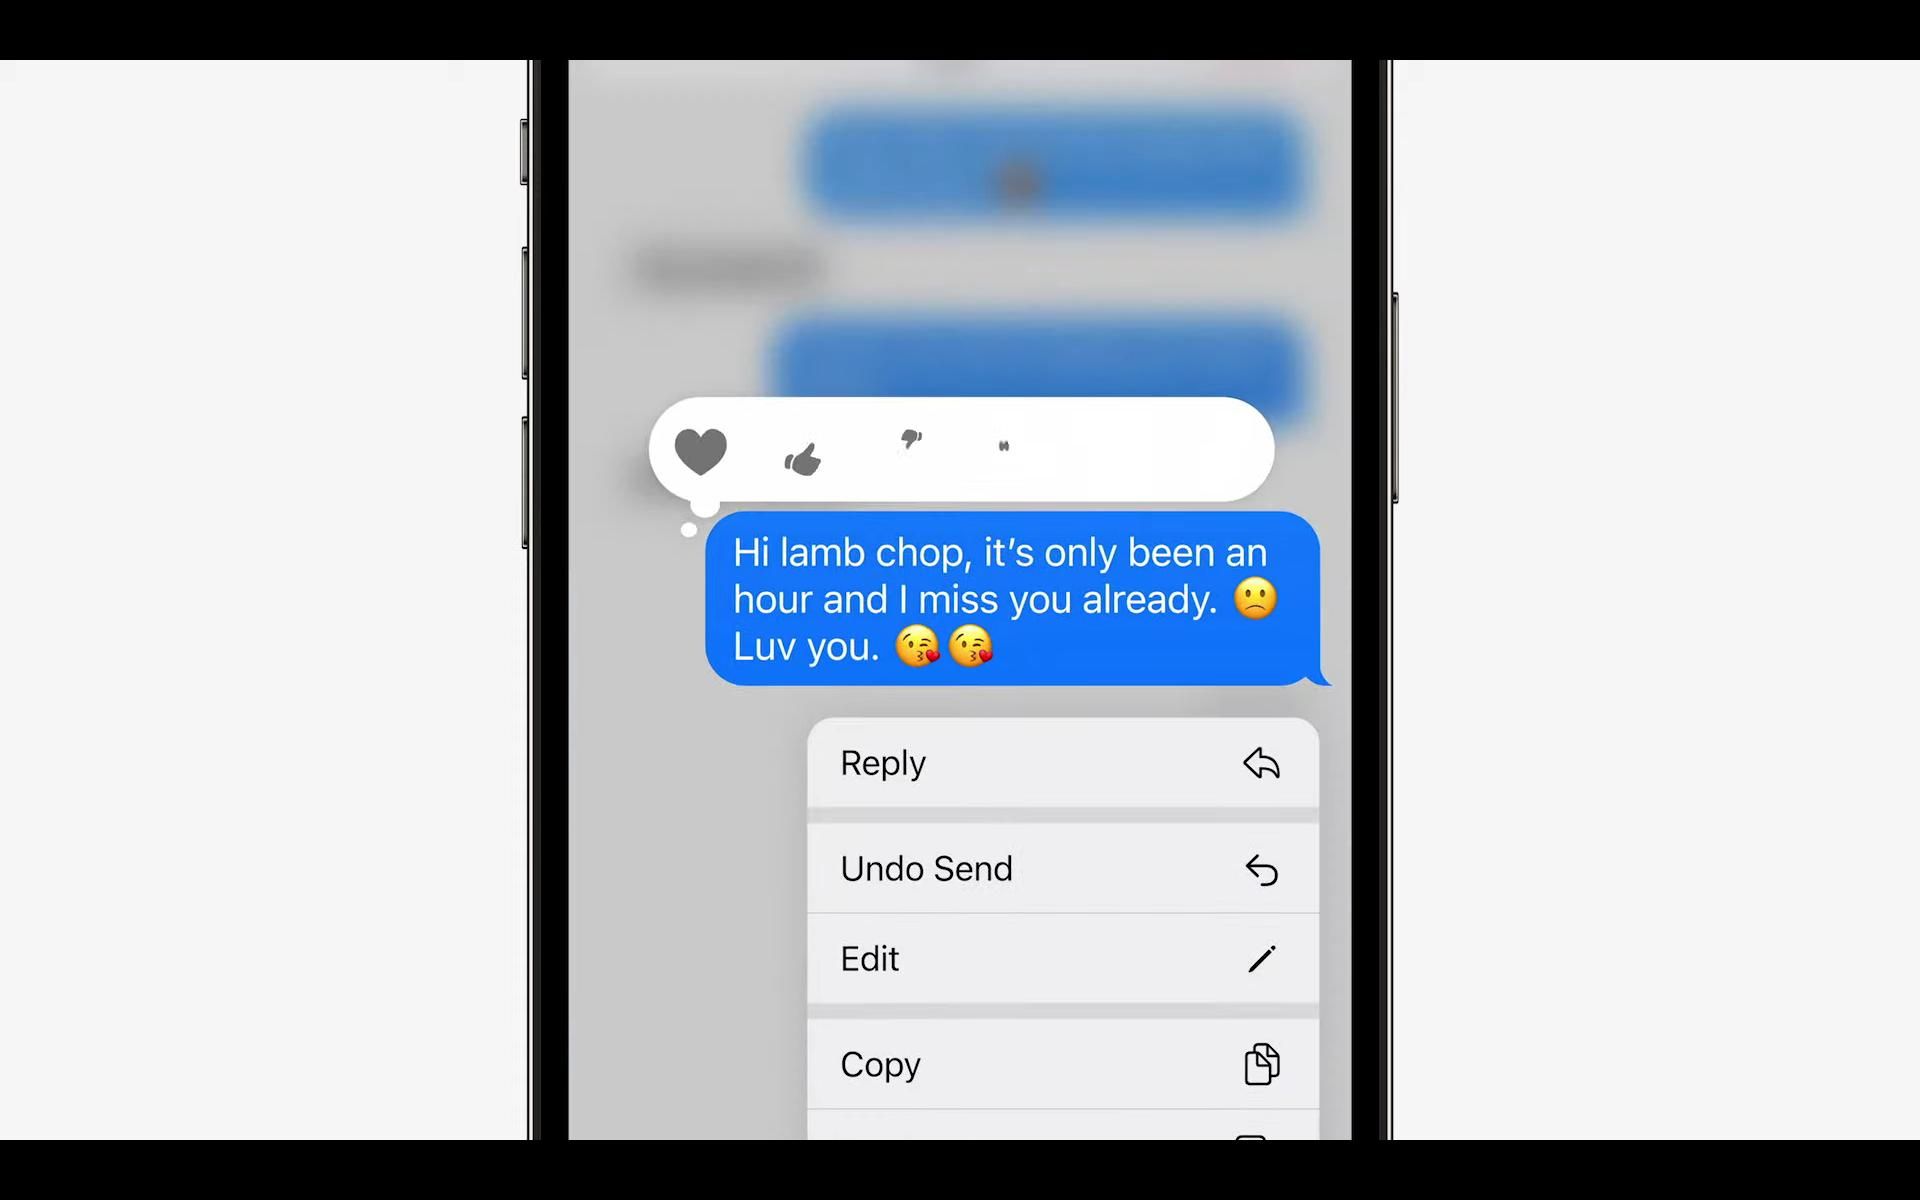
Task: Tap the Undo Send icon button
Action: click(1259, 868)
